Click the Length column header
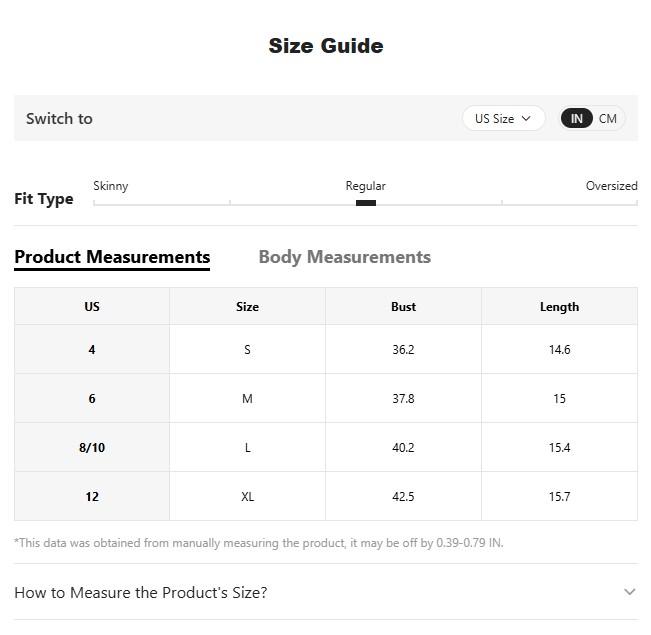This screenshot has height=635, width=651. pyautogui.click(x=559, y=307)
